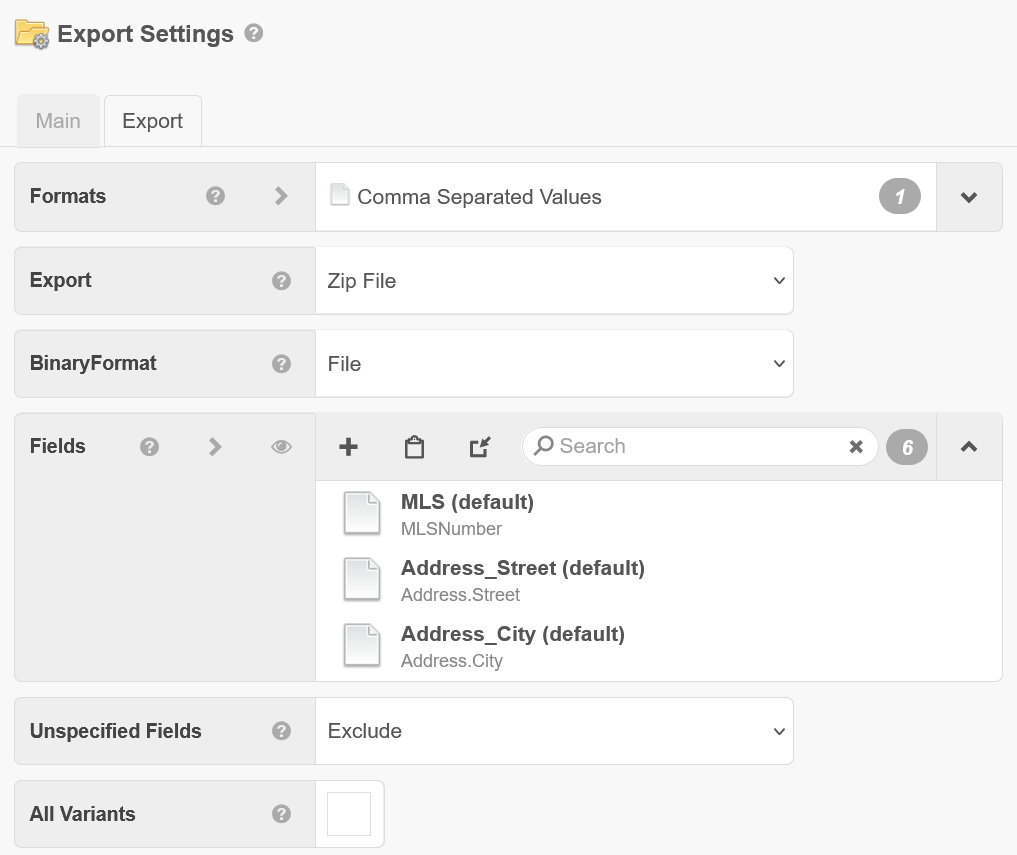Image resolution: width=1017 pixels, height=855 pixels.
Task: Click the Address.City source text
Action: (452, 661)
